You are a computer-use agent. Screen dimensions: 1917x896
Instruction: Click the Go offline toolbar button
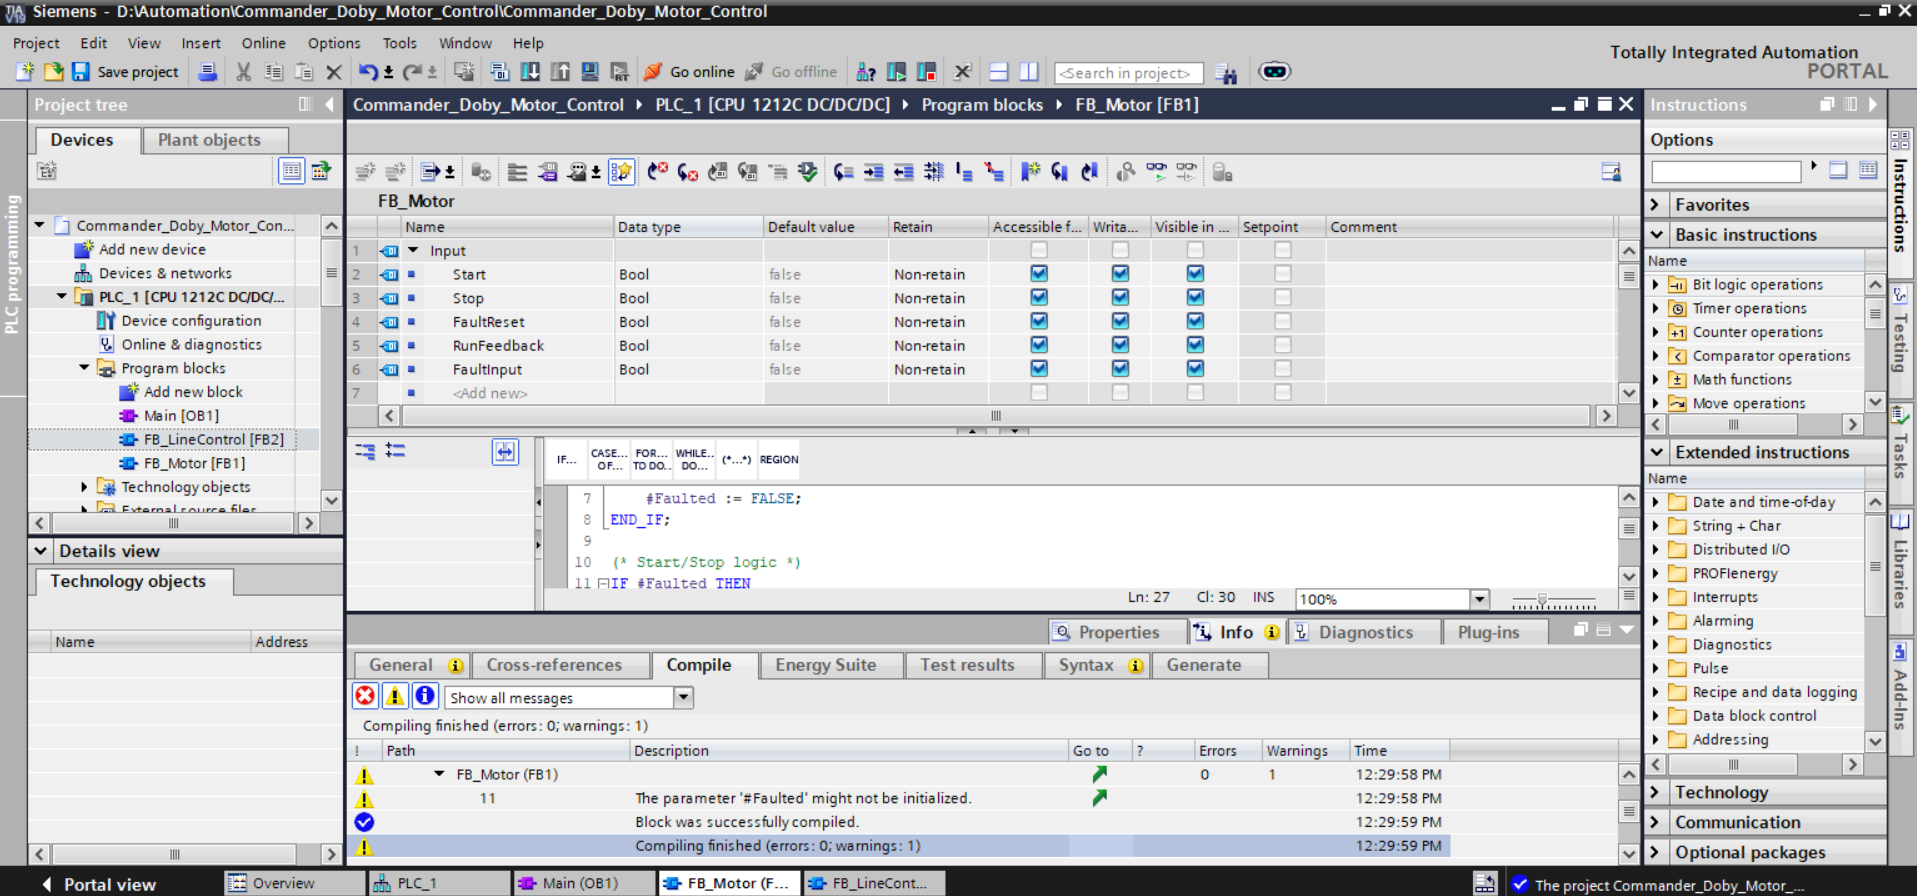tap(791, 72)
